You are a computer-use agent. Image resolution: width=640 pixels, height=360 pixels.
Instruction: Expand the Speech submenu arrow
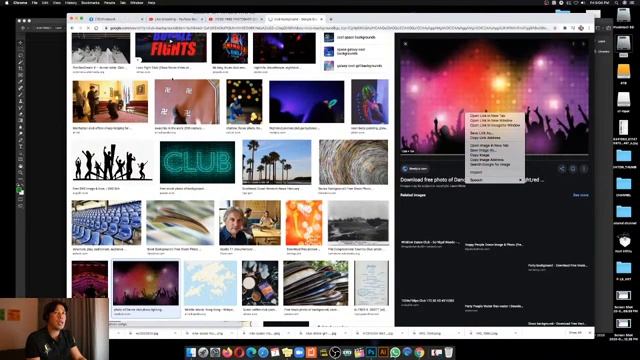(x=520, y=180)
